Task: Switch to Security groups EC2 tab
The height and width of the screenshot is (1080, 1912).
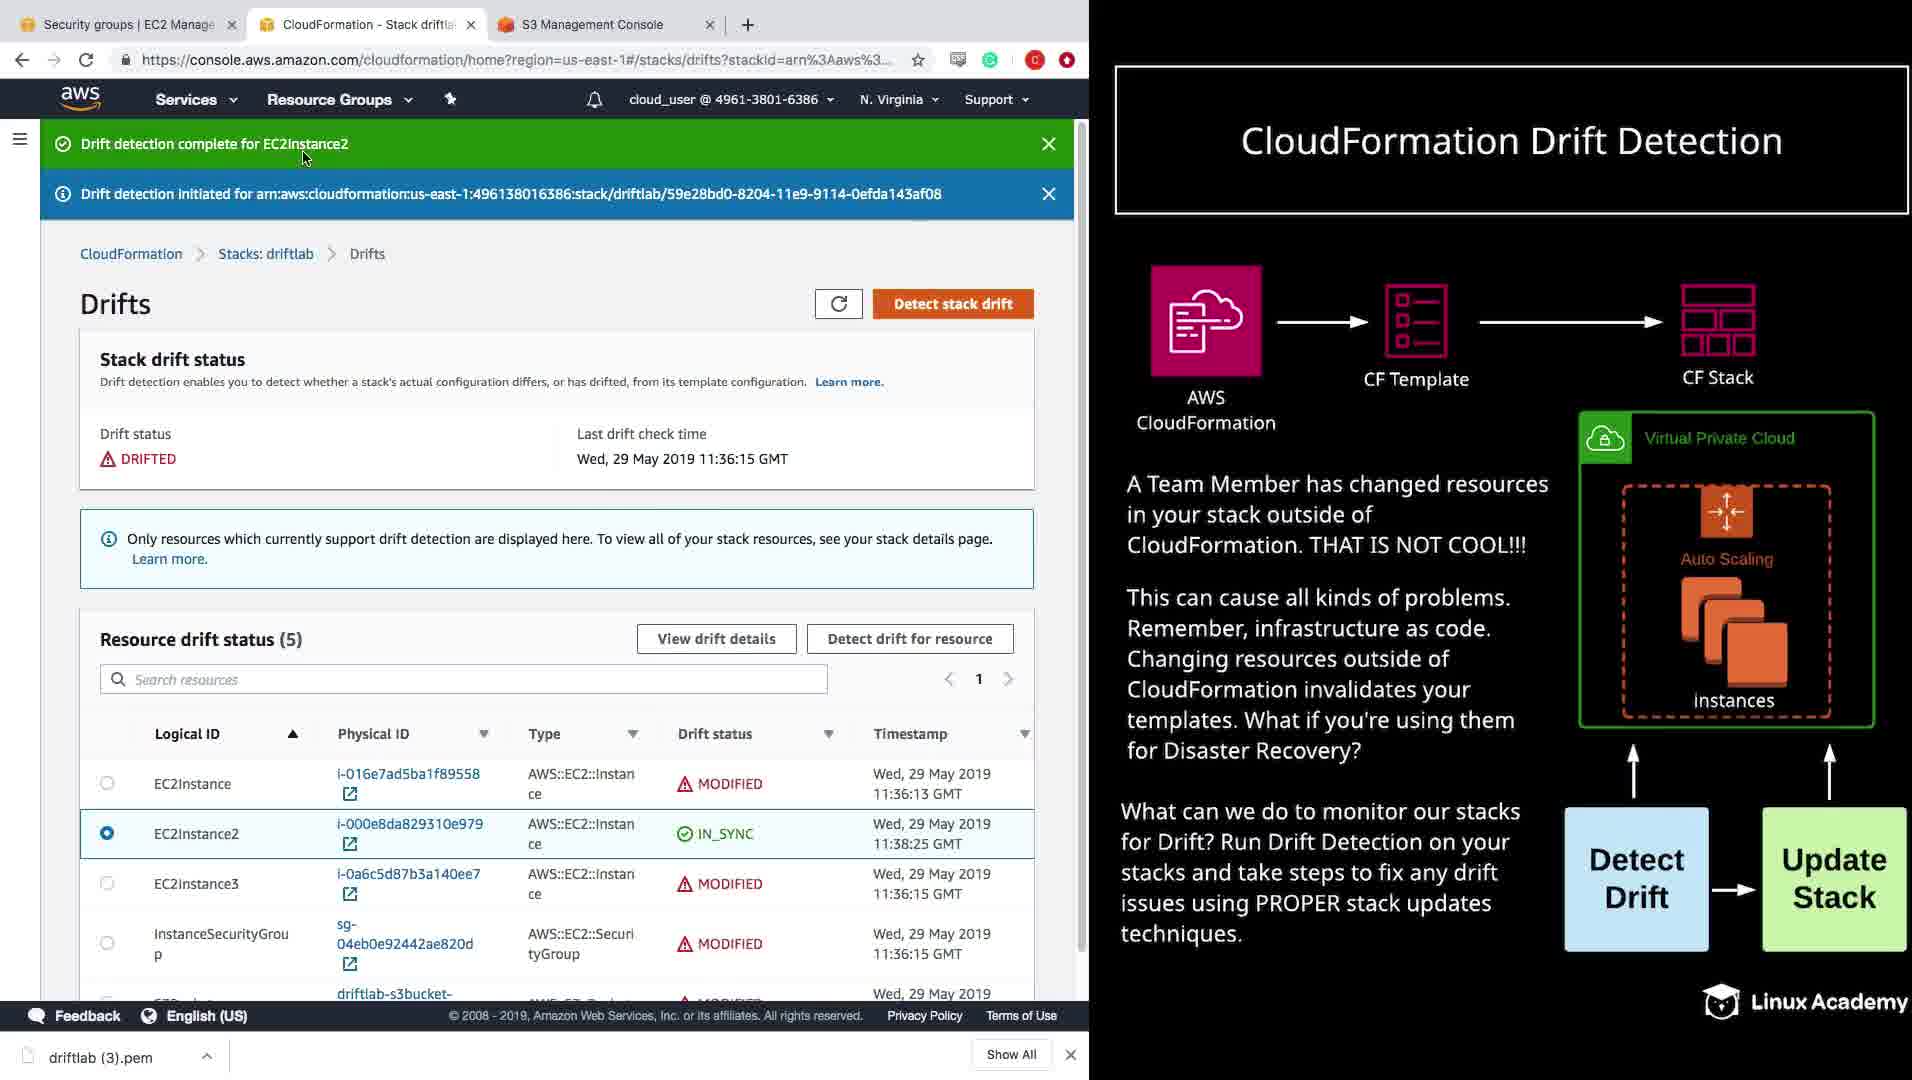Action: [128, 25]
